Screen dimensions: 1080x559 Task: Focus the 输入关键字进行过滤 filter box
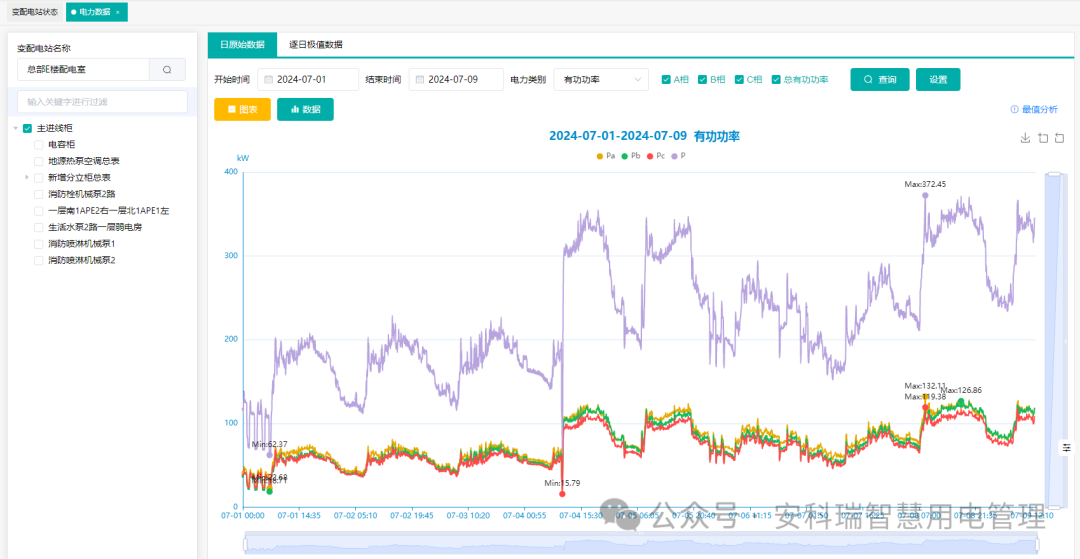point(102,102)
